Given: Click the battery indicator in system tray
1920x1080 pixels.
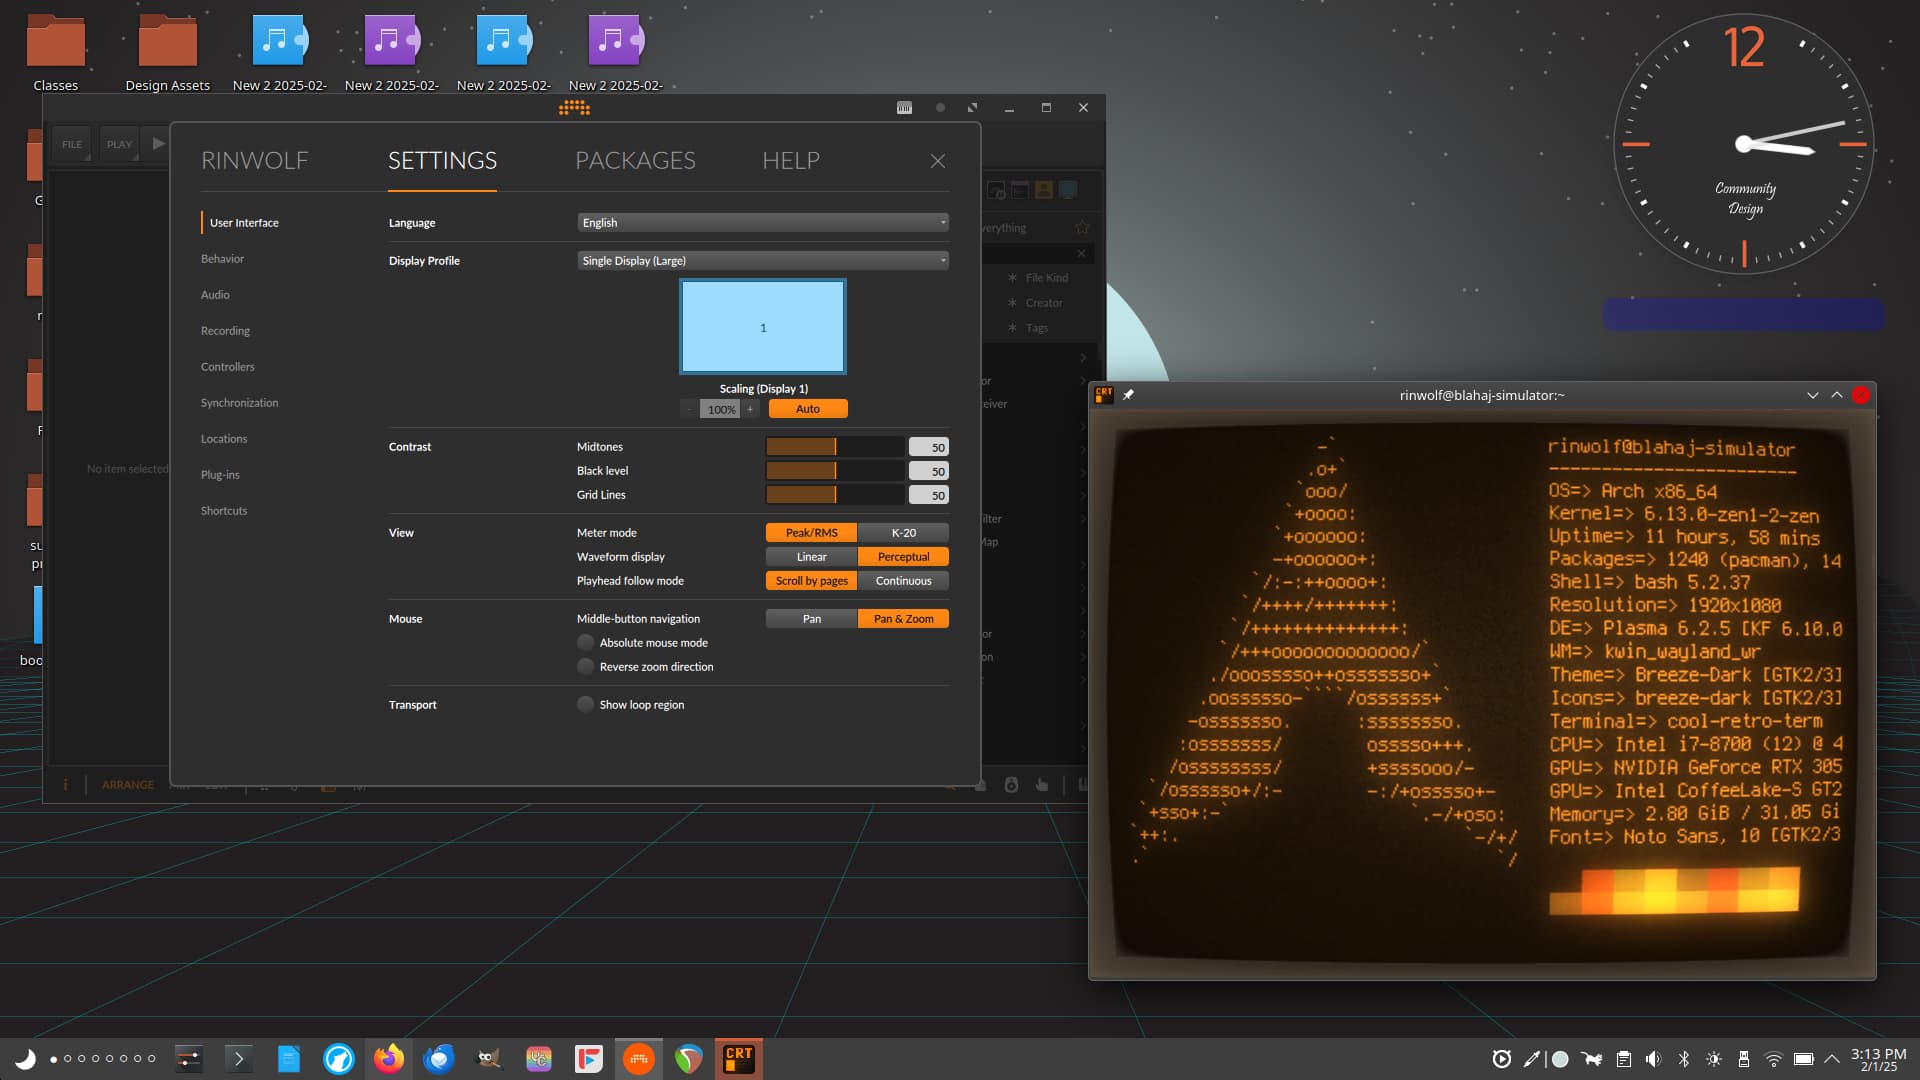Looking at the screenshot, I should click(x=1804, y=1059).
